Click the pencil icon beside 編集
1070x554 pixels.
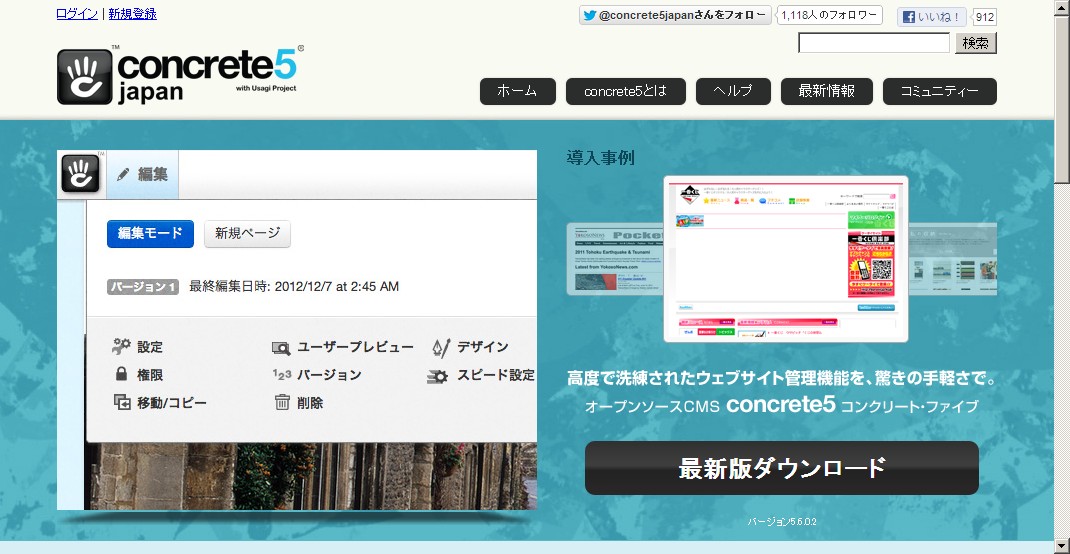point(123,175)
